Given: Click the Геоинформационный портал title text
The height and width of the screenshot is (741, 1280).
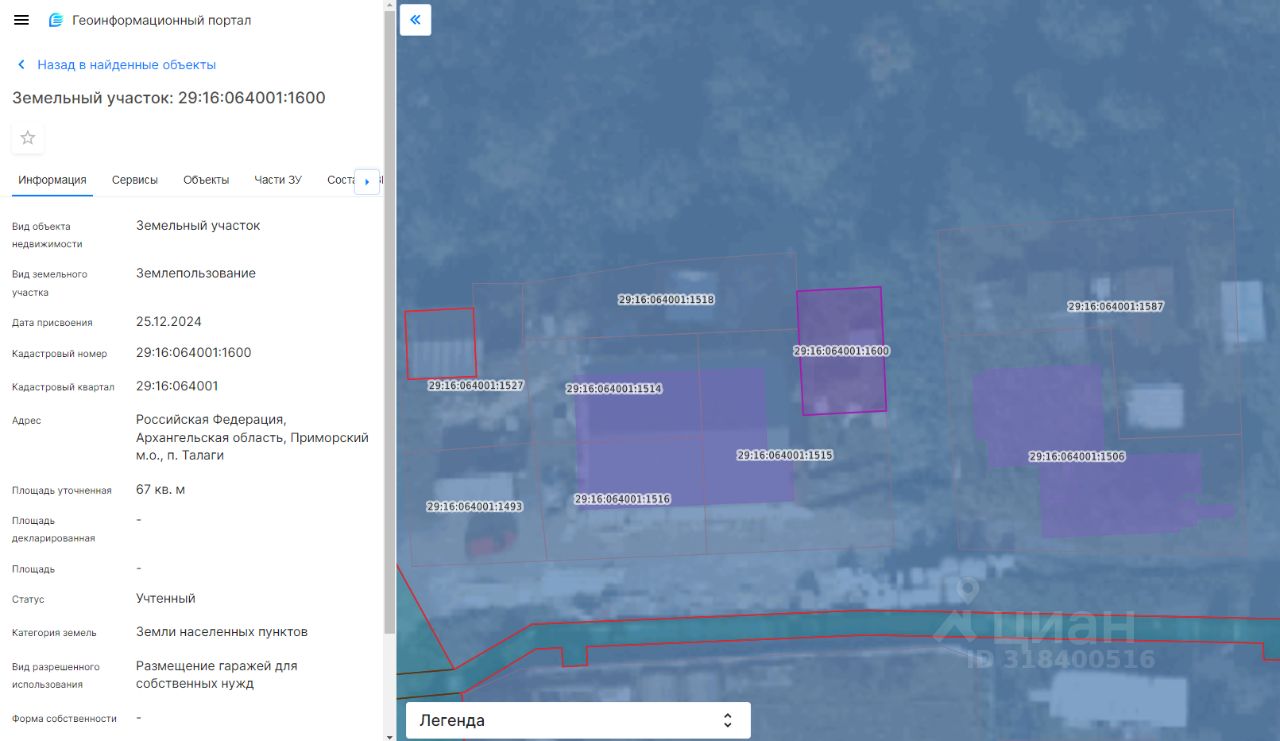Looking at the screenshot, I should [x=162, y=20].
